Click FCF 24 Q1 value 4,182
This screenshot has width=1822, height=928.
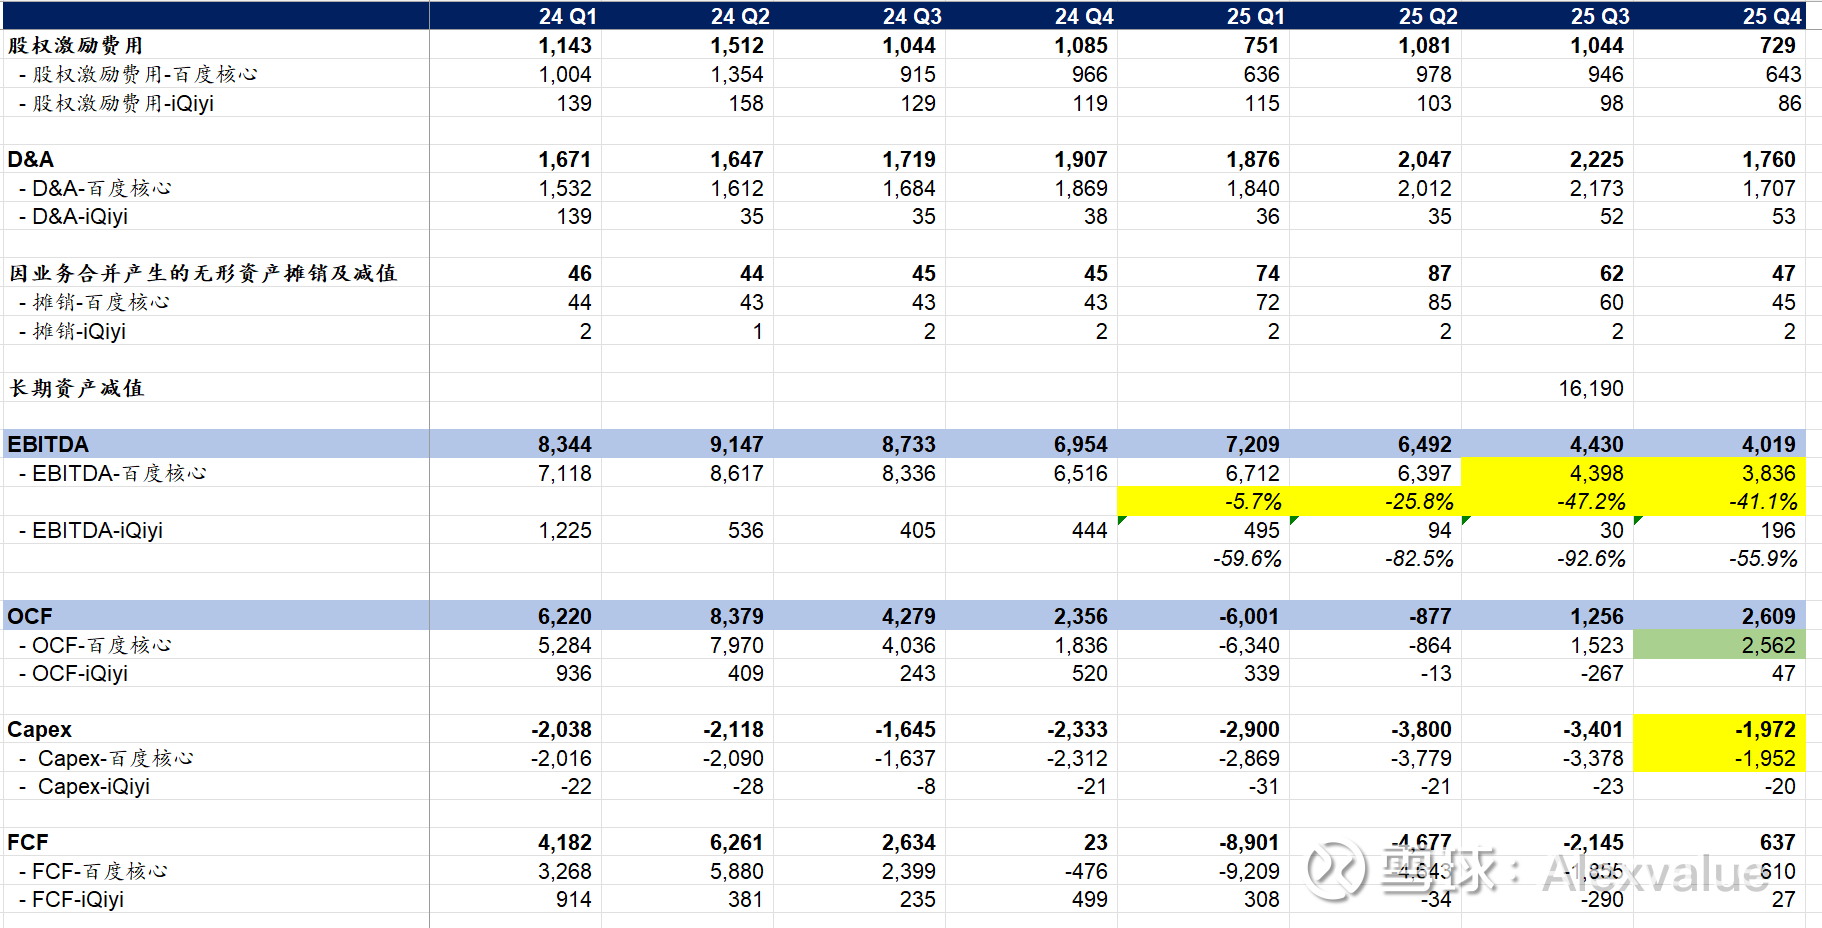point(564,842)
